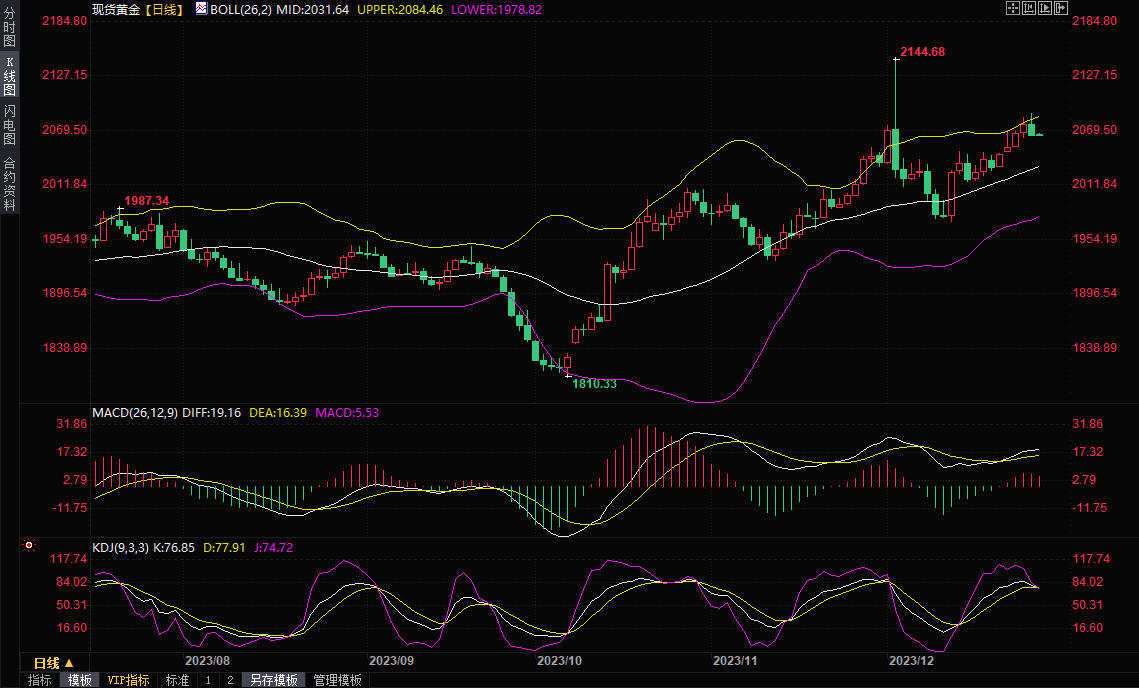1139x688 pixels.
Task: Choose the 标准 template
Action: click(177, 680)
